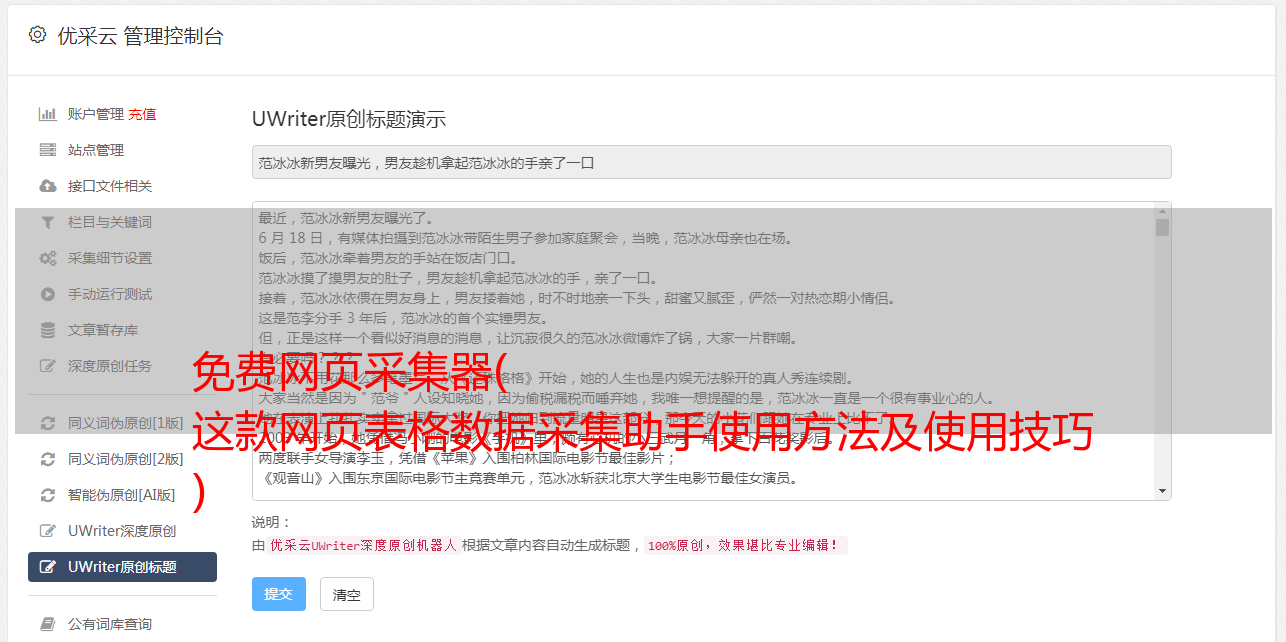Open the 公有词库查询 book icon
Viewport: 1286px width, 642px height.
pos(47,624)
